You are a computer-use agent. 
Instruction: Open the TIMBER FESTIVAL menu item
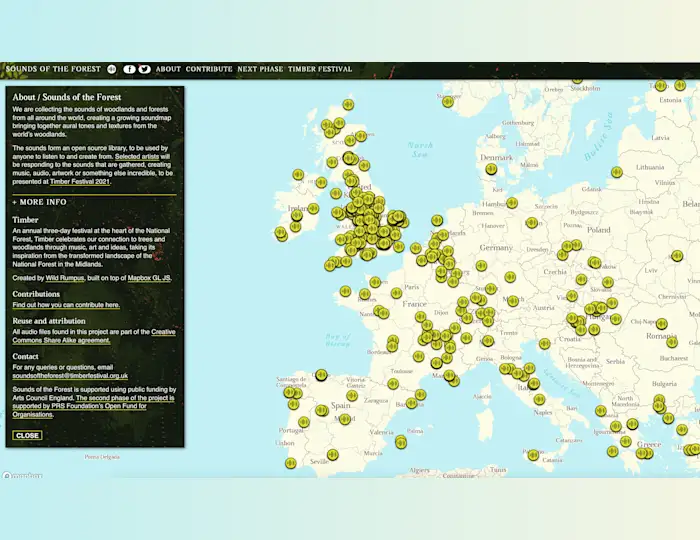(320, 69)
